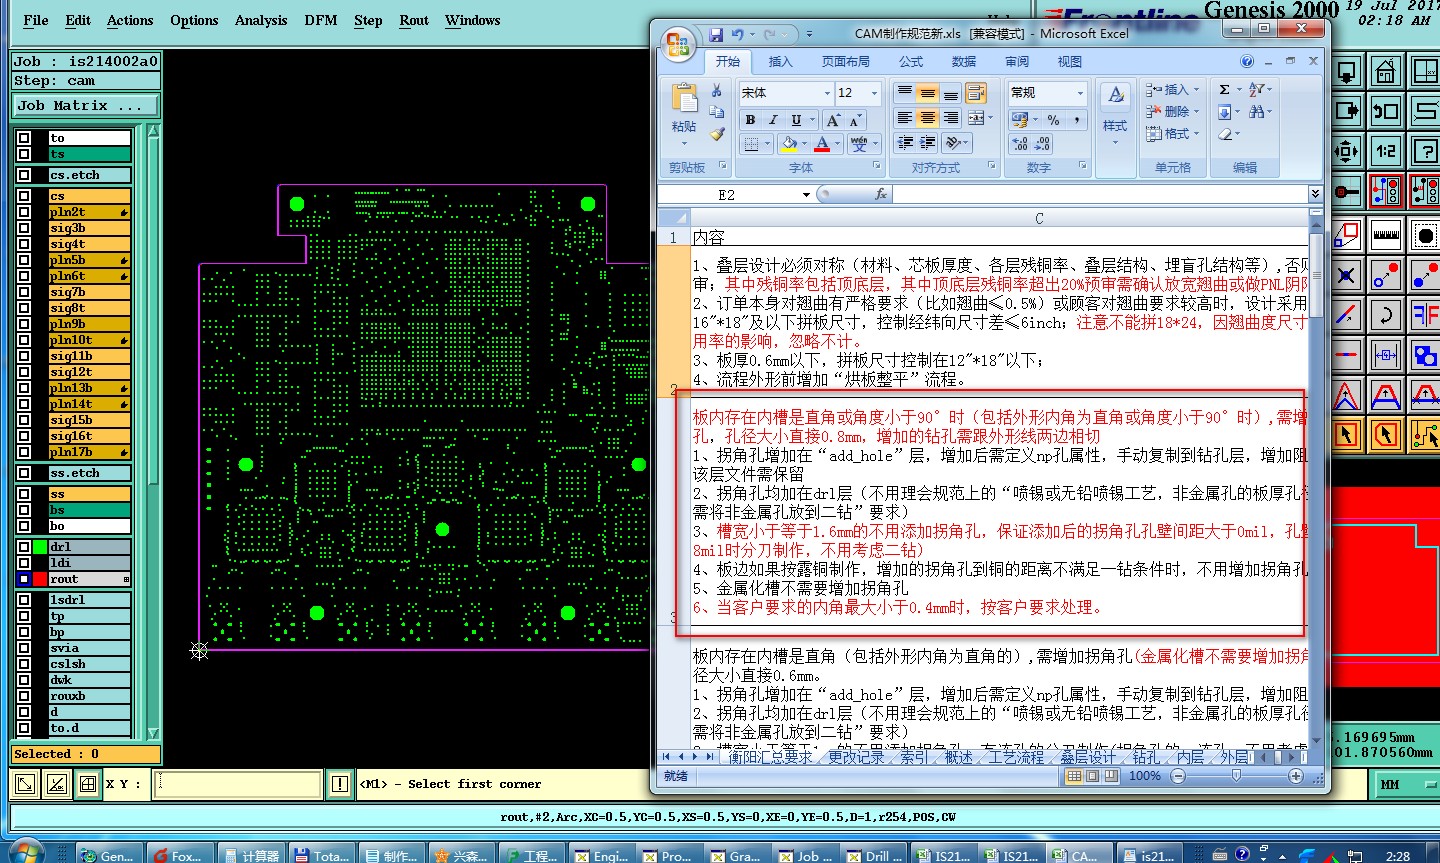The image size is (1440, 863).
Task: Open the font size dropdown showing 12
Action: tap(874, 93)
